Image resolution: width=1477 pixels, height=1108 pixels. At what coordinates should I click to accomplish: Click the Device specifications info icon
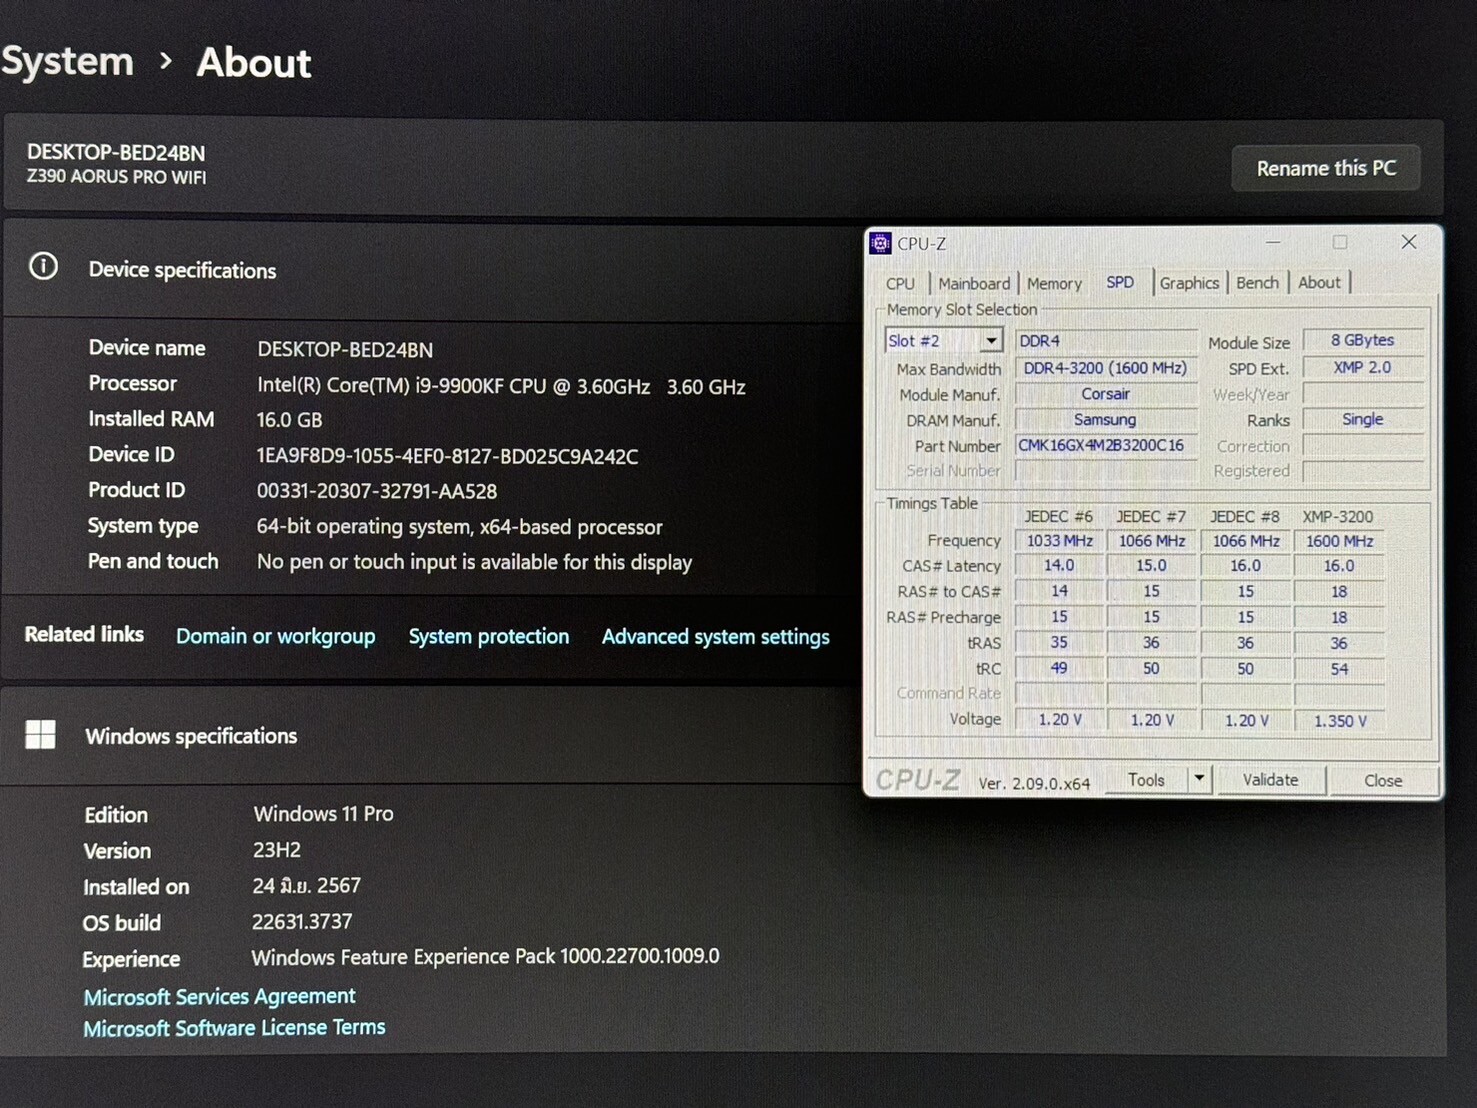pos(43,266)
